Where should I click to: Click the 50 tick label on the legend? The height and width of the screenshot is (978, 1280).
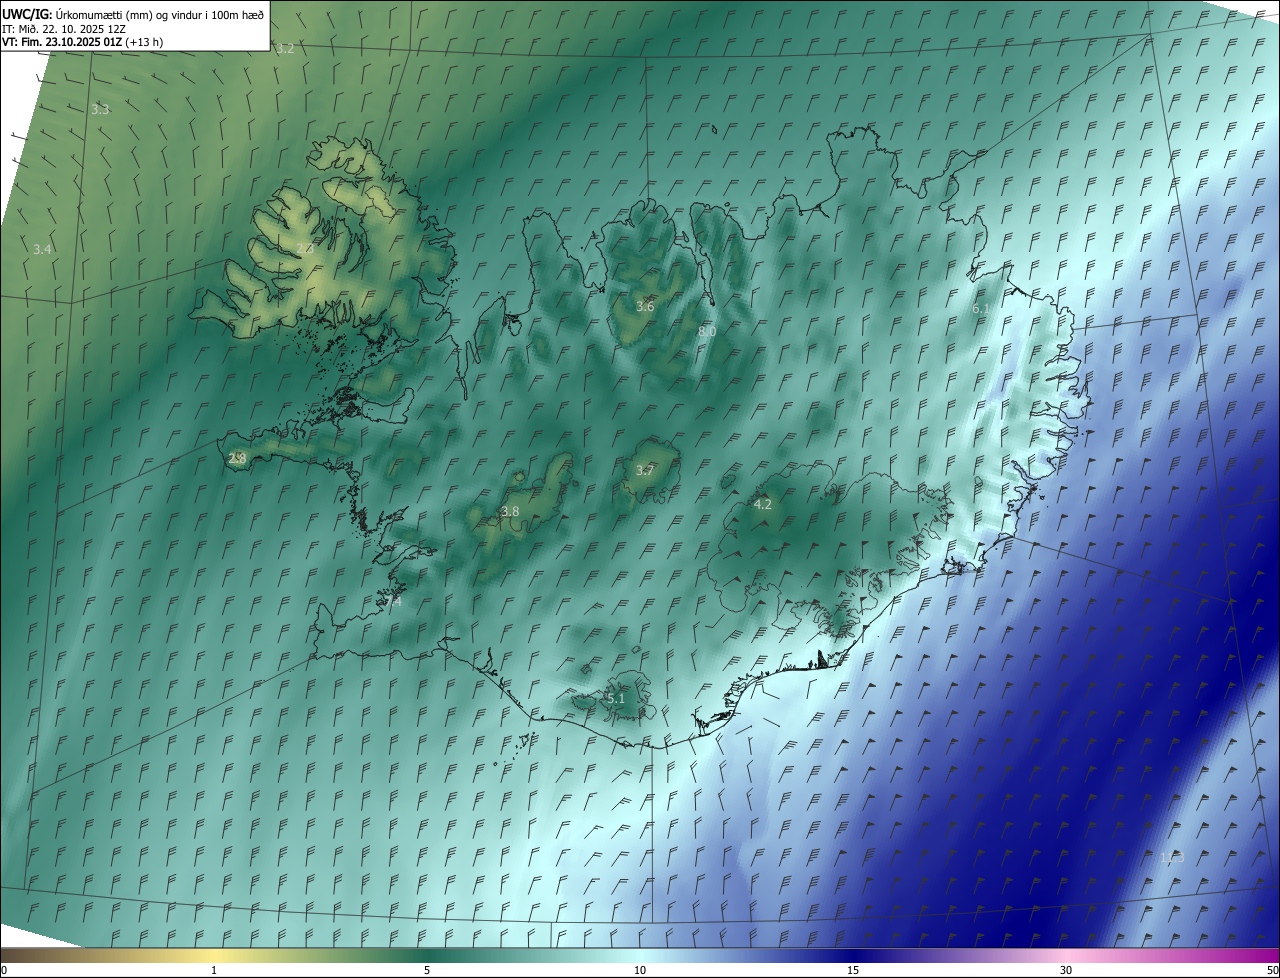[x=1272, y=970]
